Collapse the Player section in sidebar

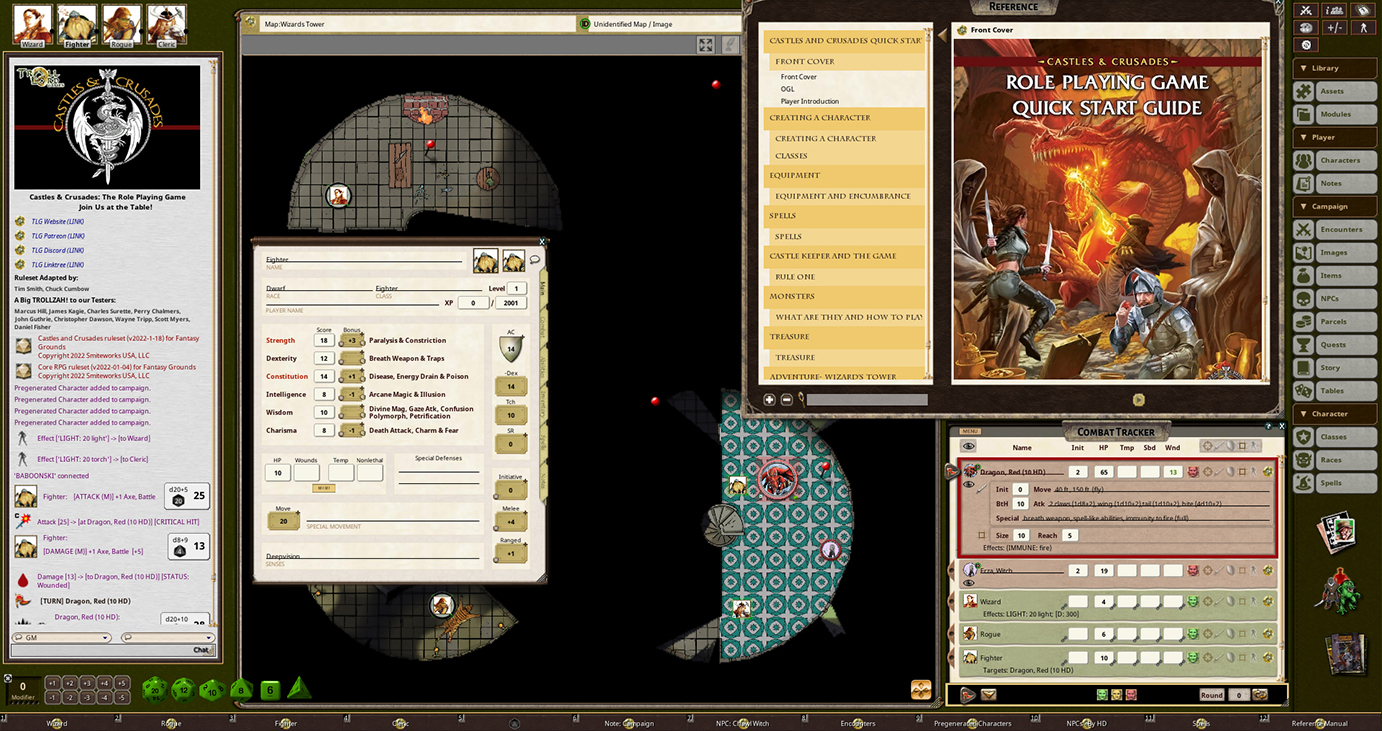pos(1335,137)
